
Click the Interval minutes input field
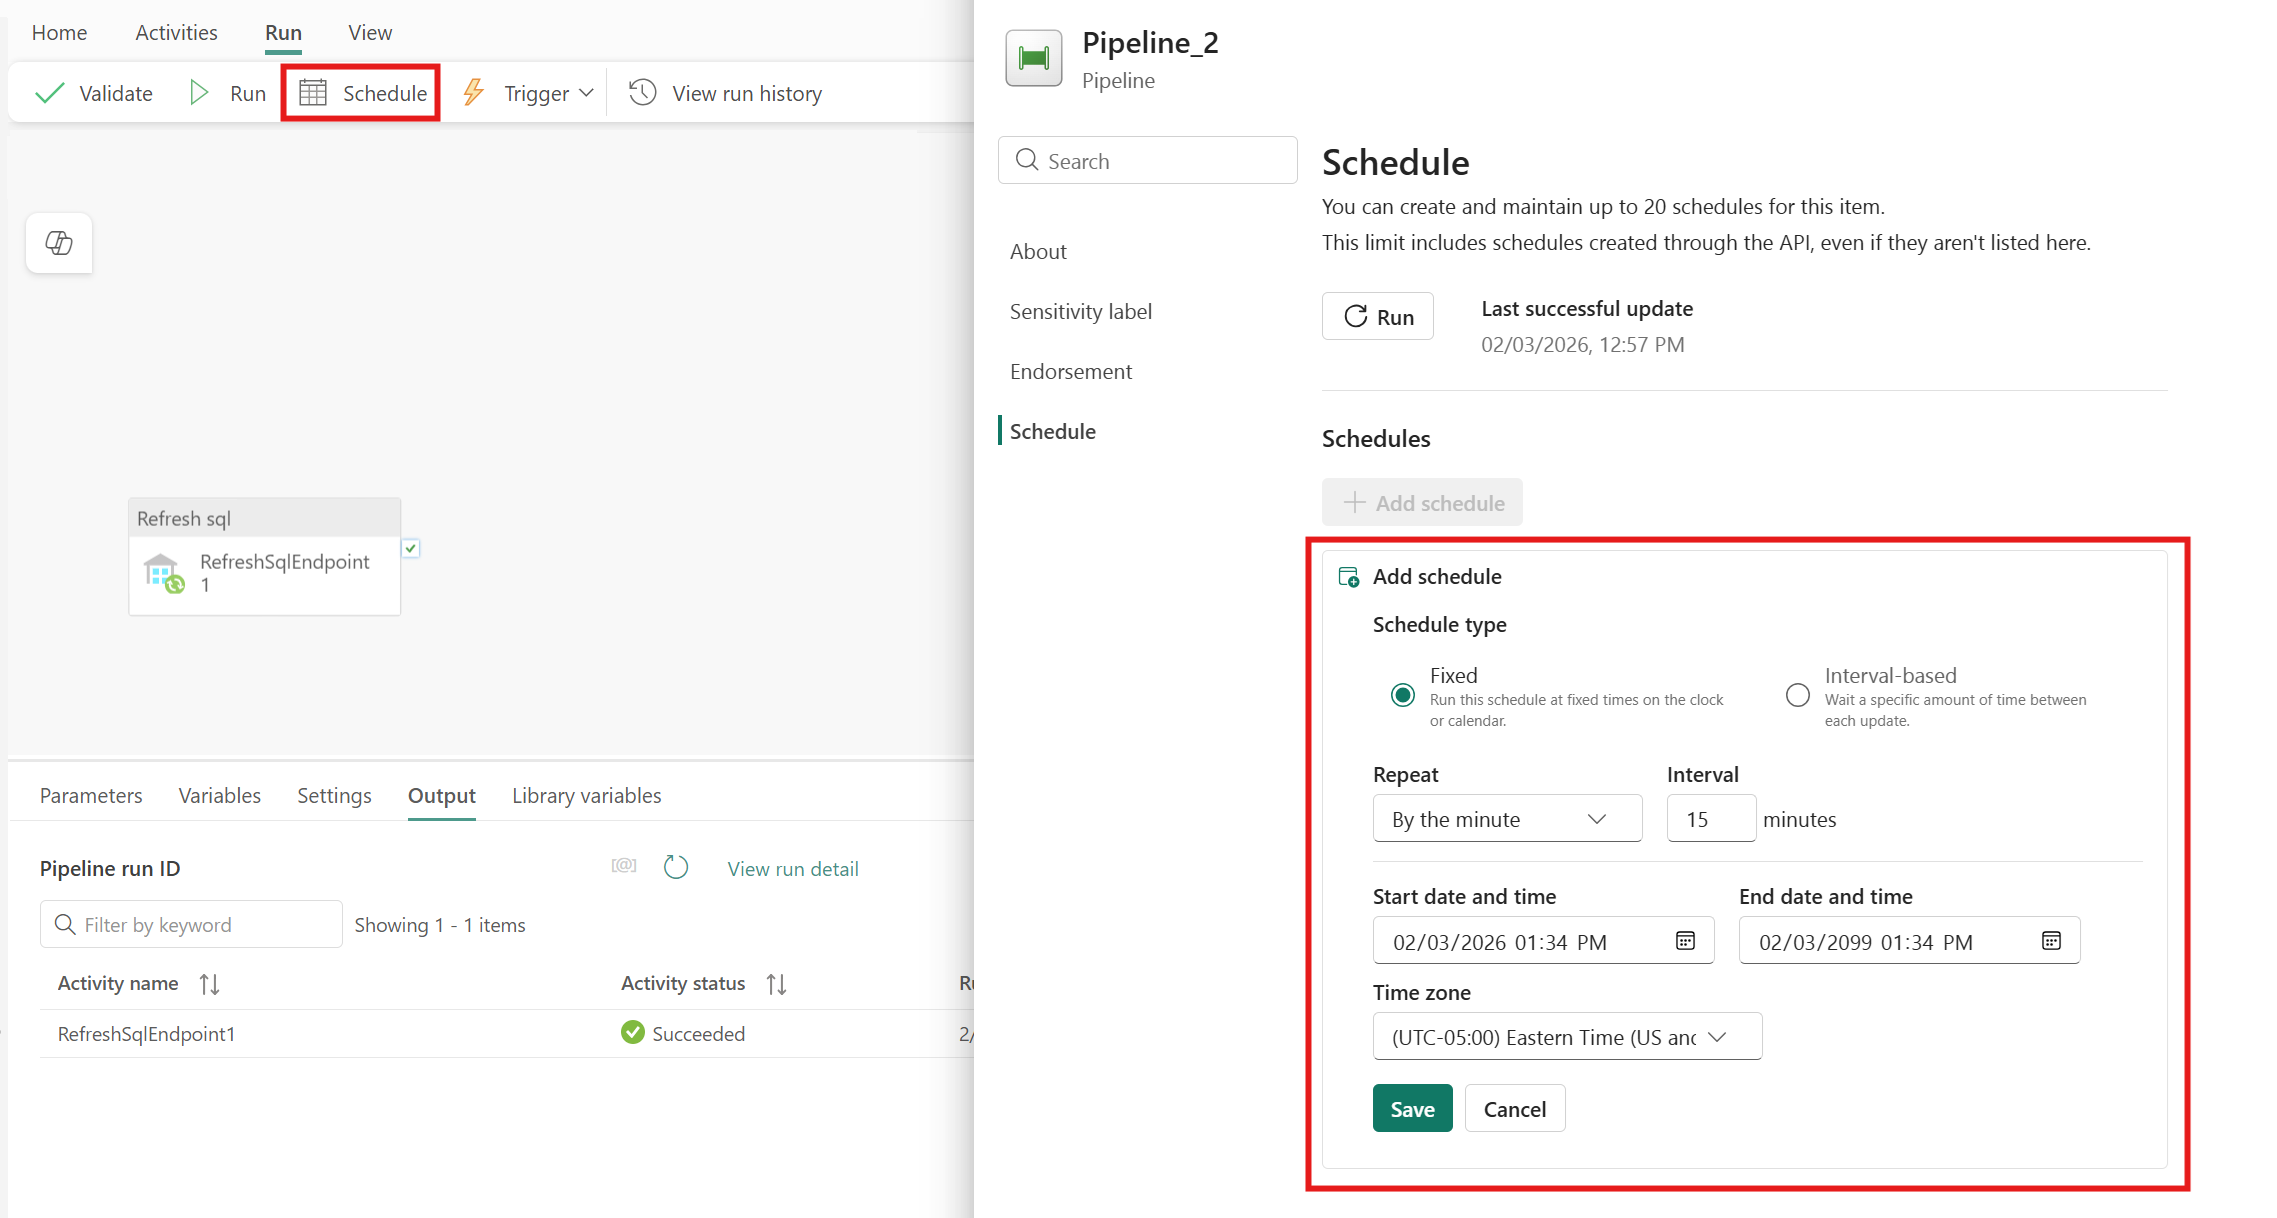pyautogui.click(x=1710, y=819)
